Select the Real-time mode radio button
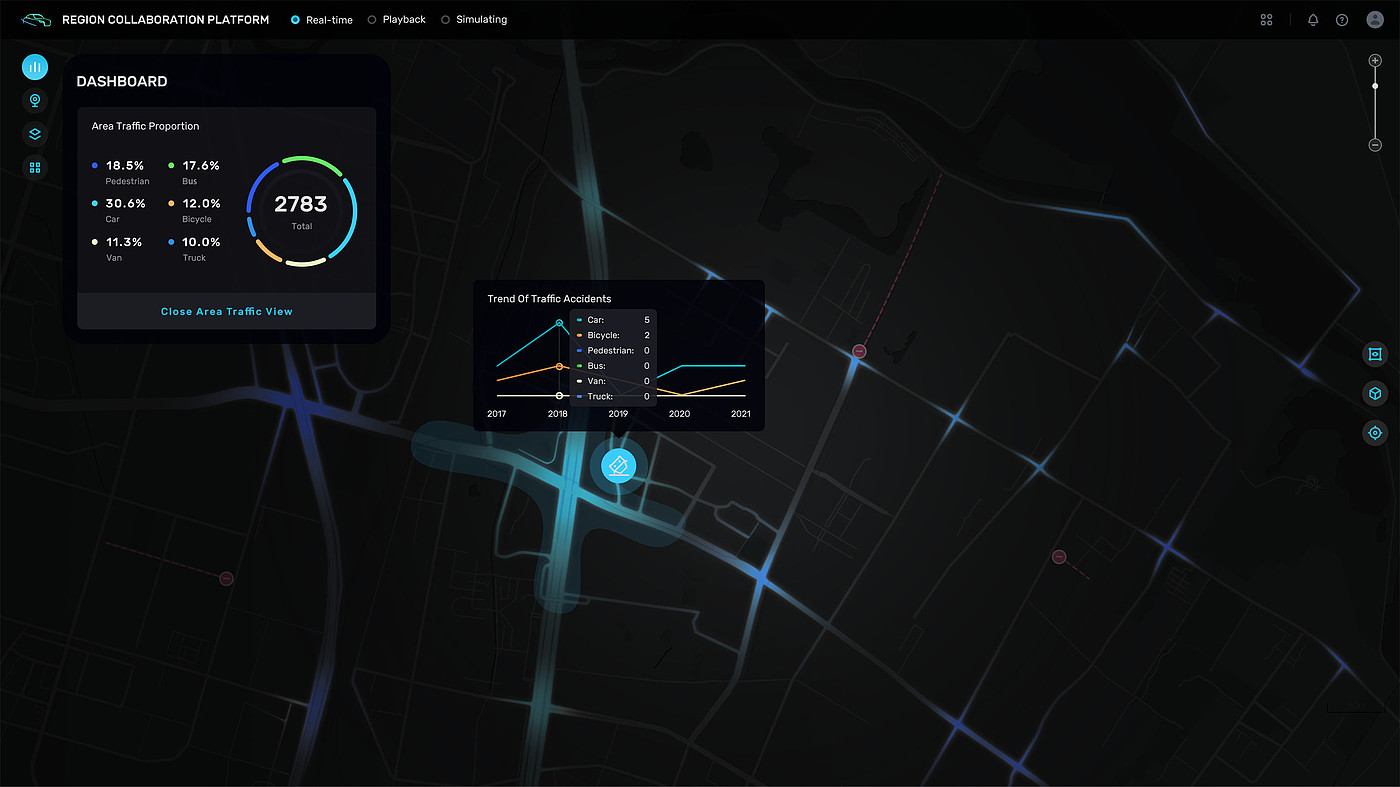The image size is (1400, 787). (x=295, y=20)
